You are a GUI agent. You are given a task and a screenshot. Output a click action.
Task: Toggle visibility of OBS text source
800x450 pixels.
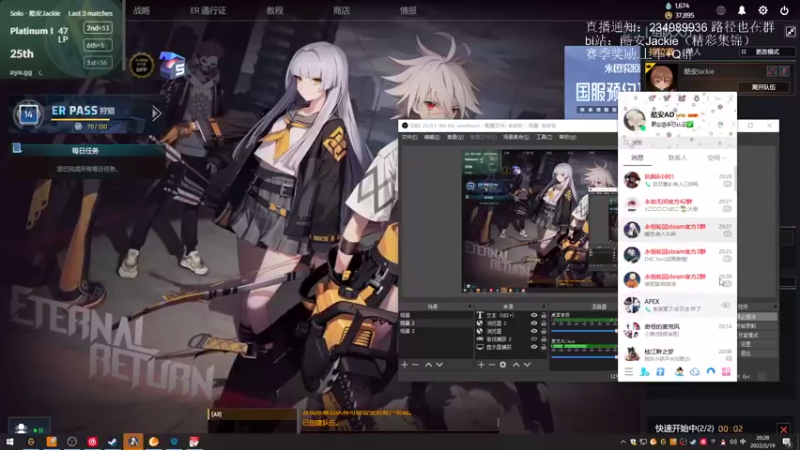(534, 315)
